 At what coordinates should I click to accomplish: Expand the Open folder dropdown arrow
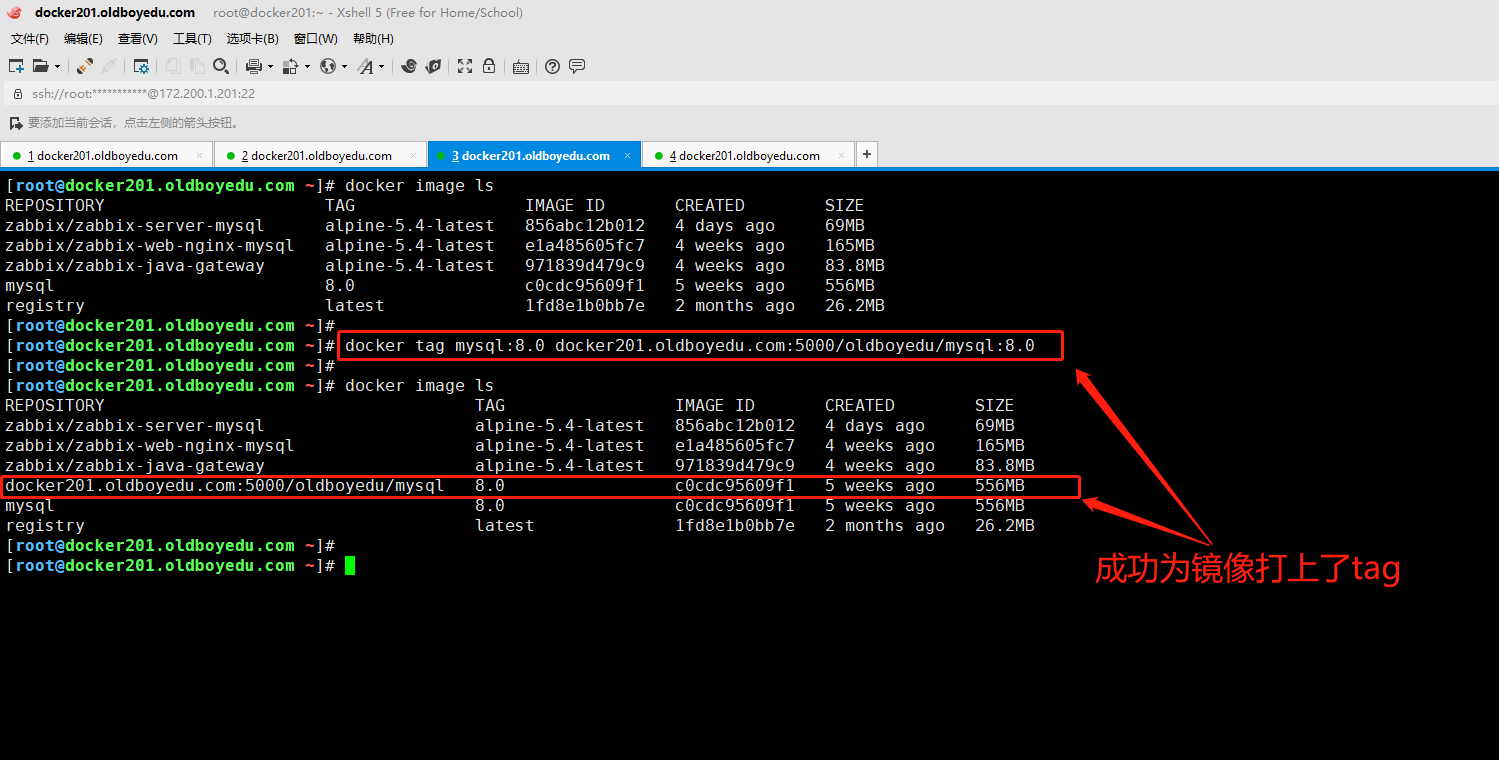tap(57, 67)
